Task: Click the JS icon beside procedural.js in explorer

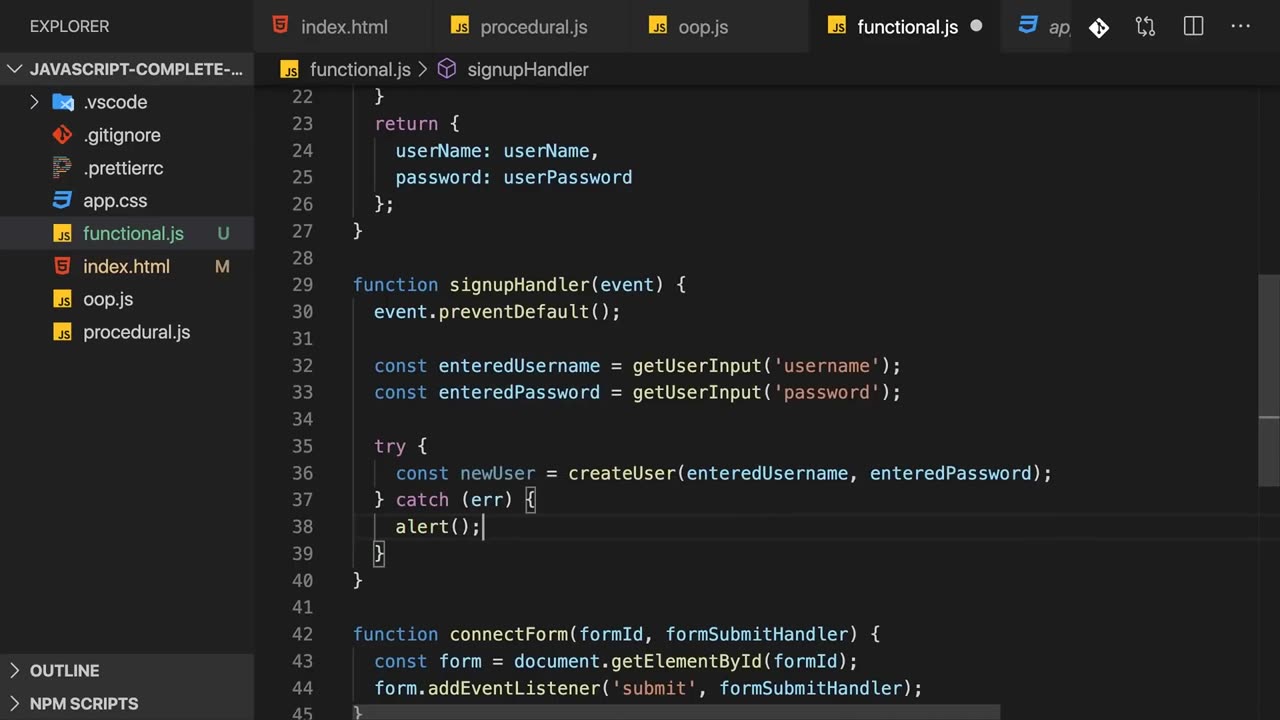Action: click(63, 333)
